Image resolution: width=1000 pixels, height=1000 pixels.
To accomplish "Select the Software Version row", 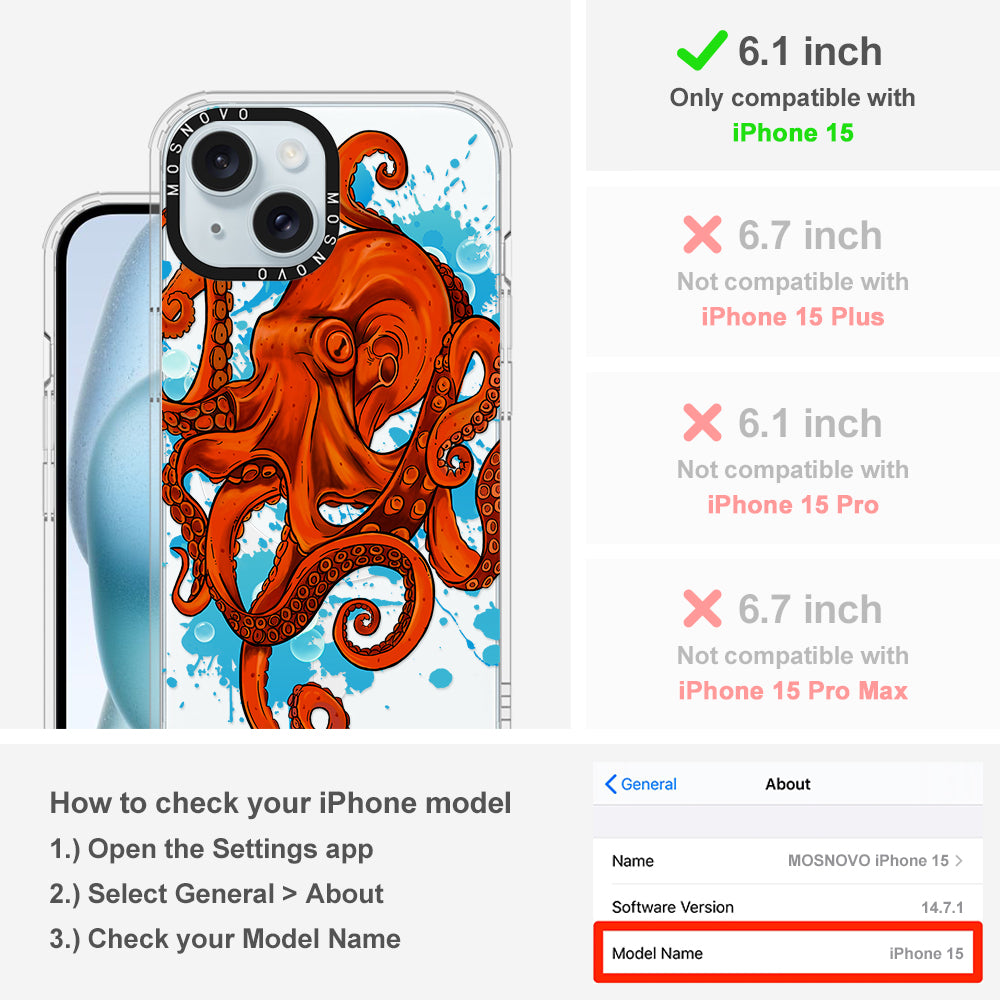I will [788, 906].
